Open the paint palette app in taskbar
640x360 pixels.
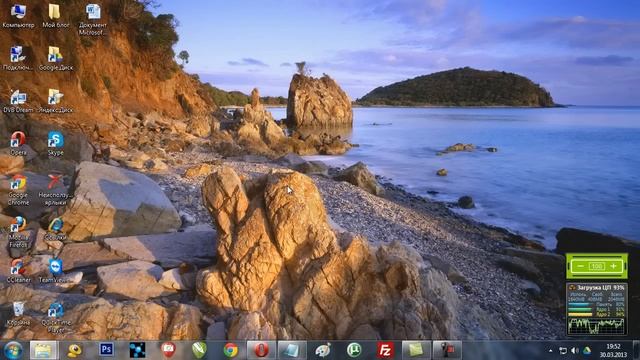click(323, 350)
